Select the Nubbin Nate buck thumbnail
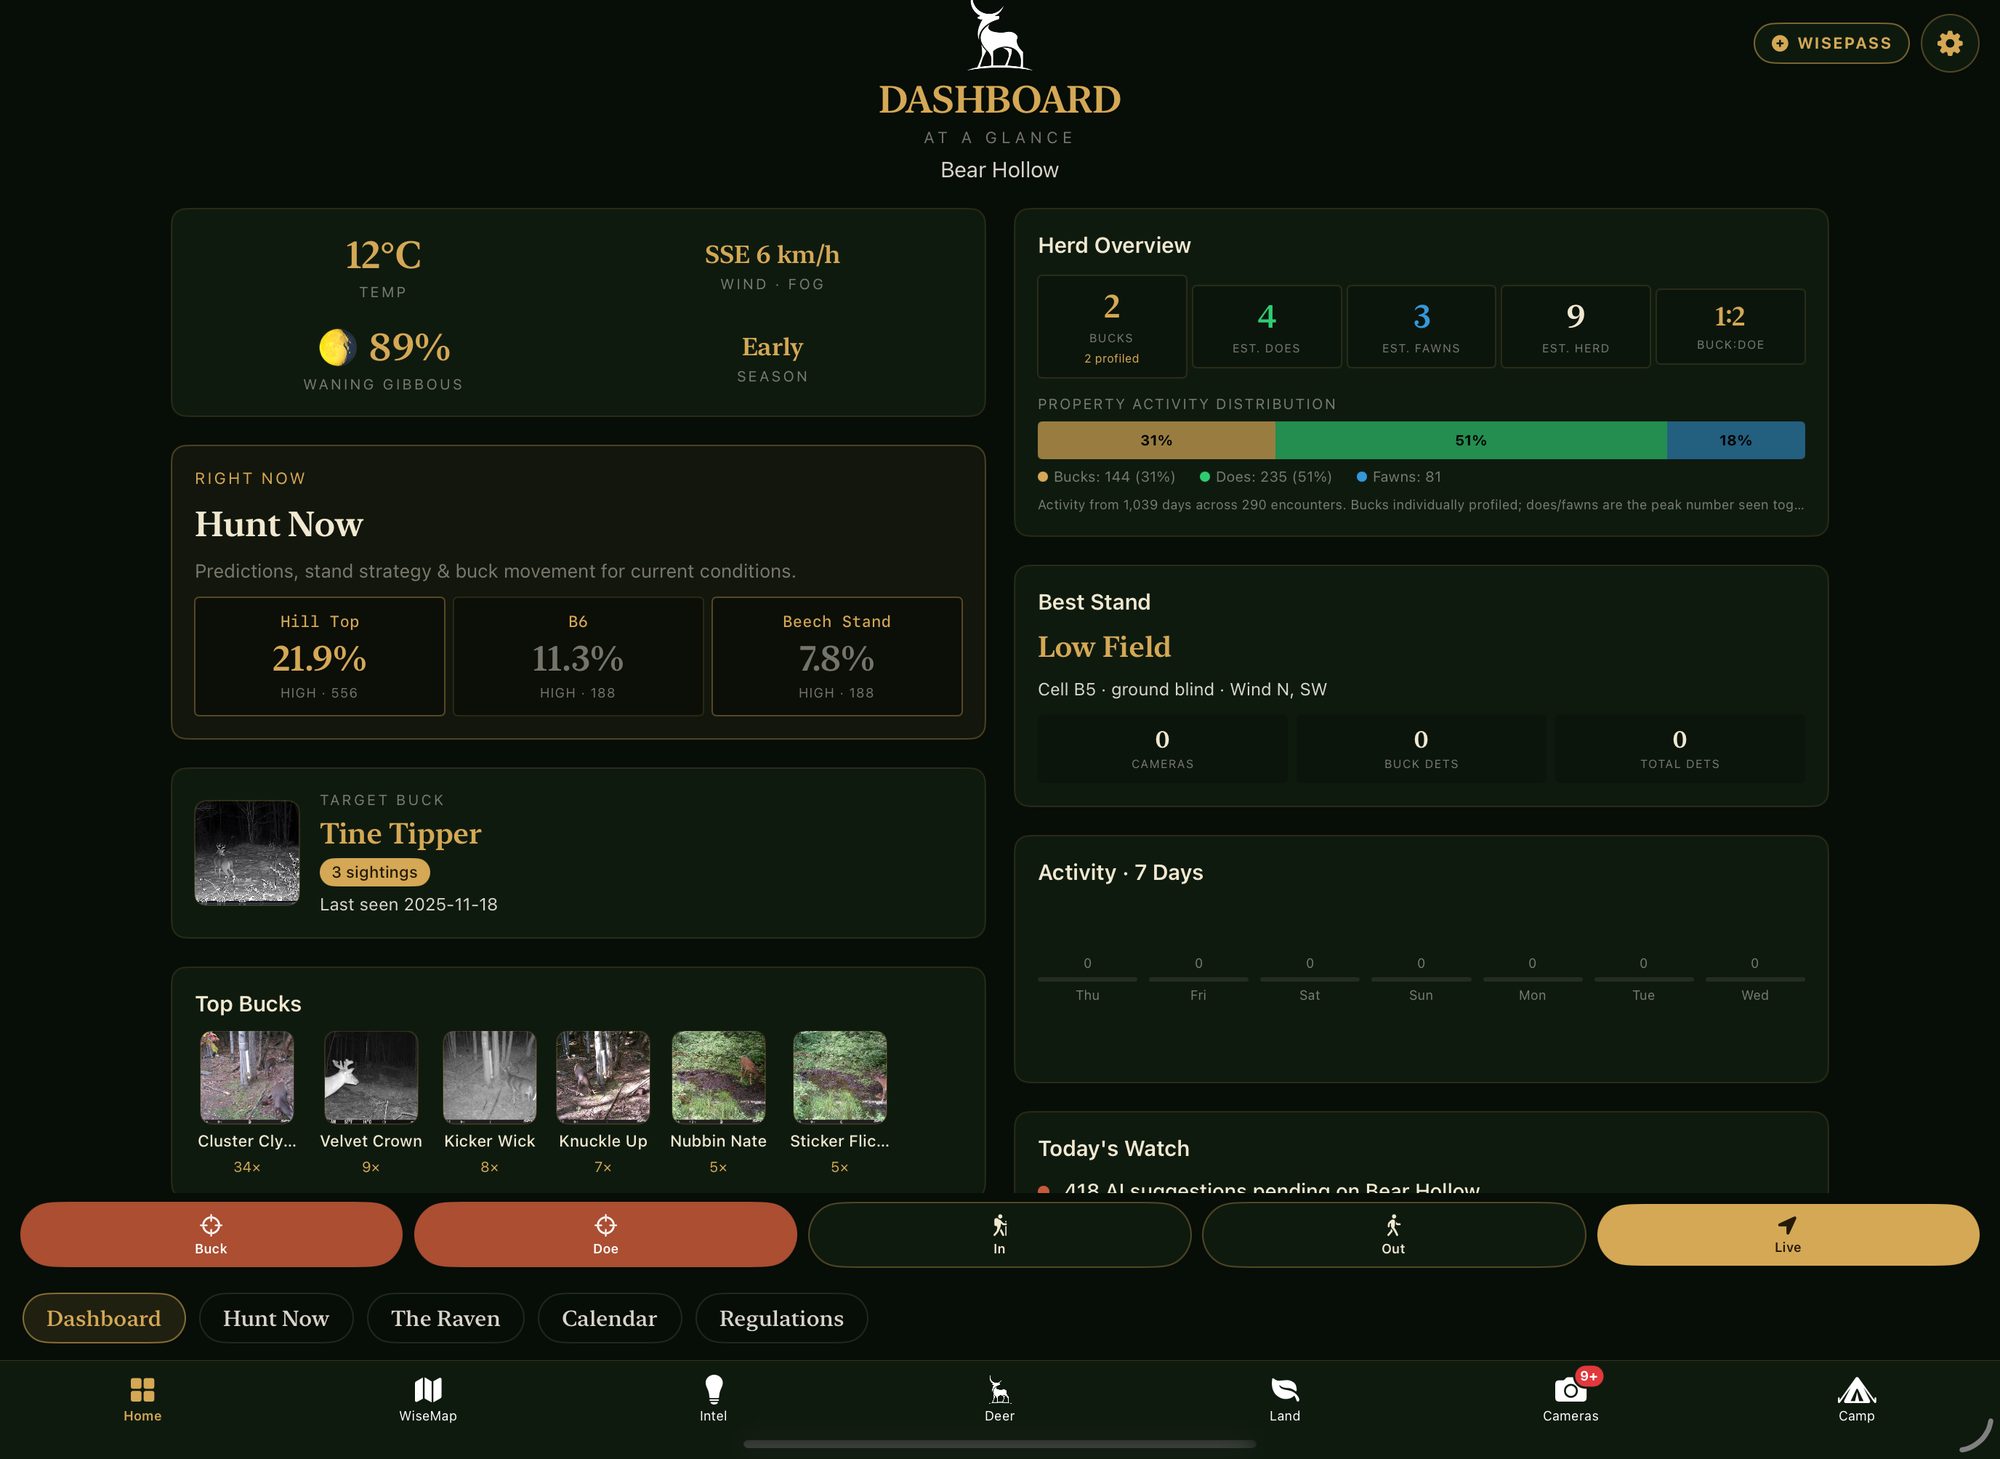2000x1459 pixels. (x=718, y=1077)
